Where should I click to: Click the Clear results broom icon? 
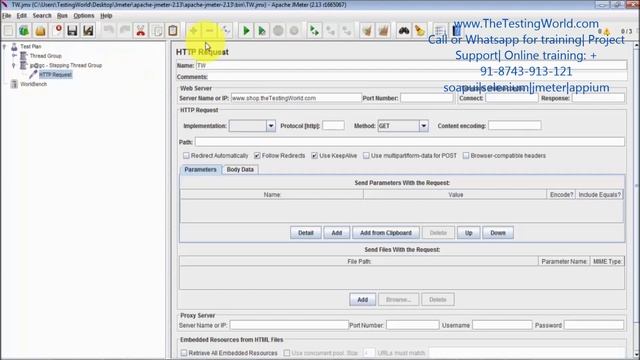[x=367, y=31]
